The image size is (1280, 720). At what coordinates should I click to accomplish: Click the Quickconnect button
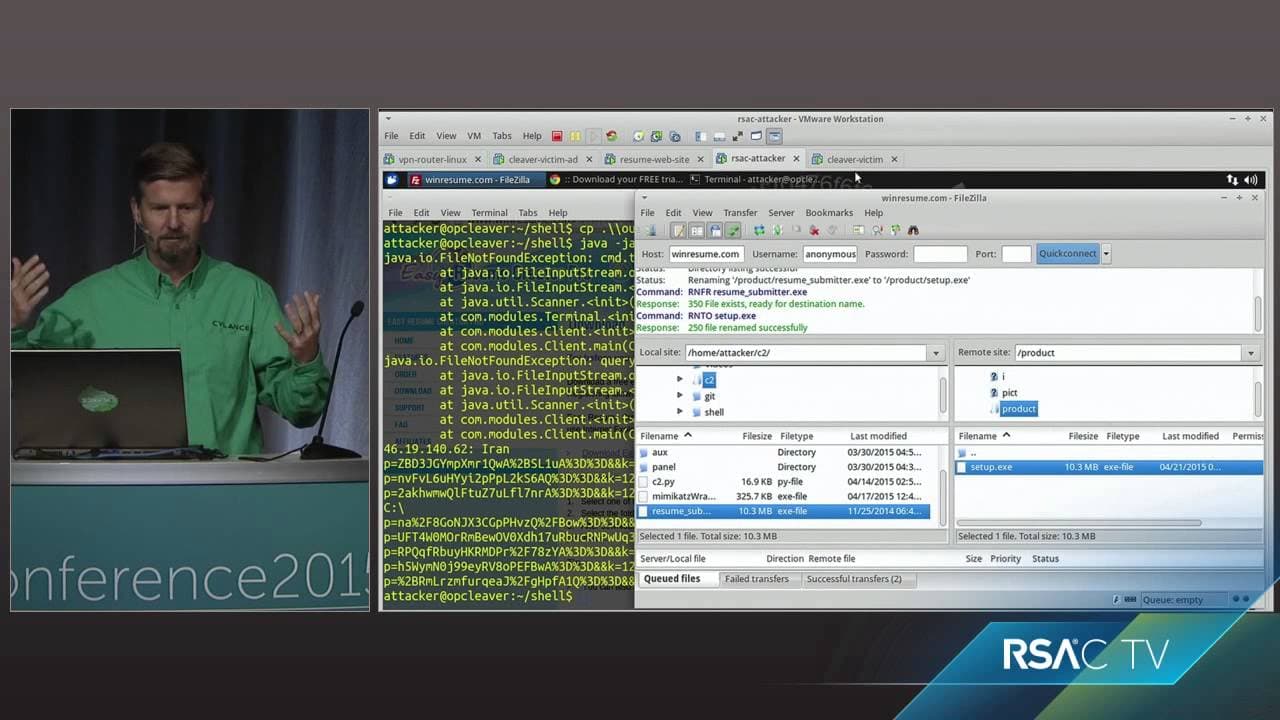(x=1067, y=254)
